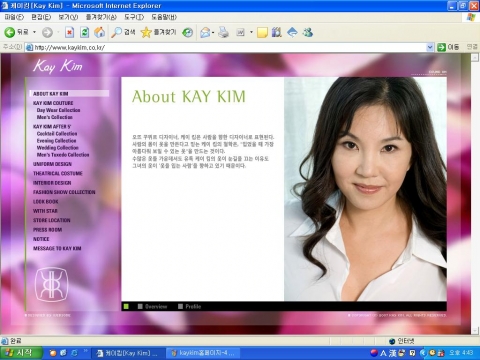Open PRESS ROOM link
This screenshot has width=480, height=360.
click(x=47, y=230)
